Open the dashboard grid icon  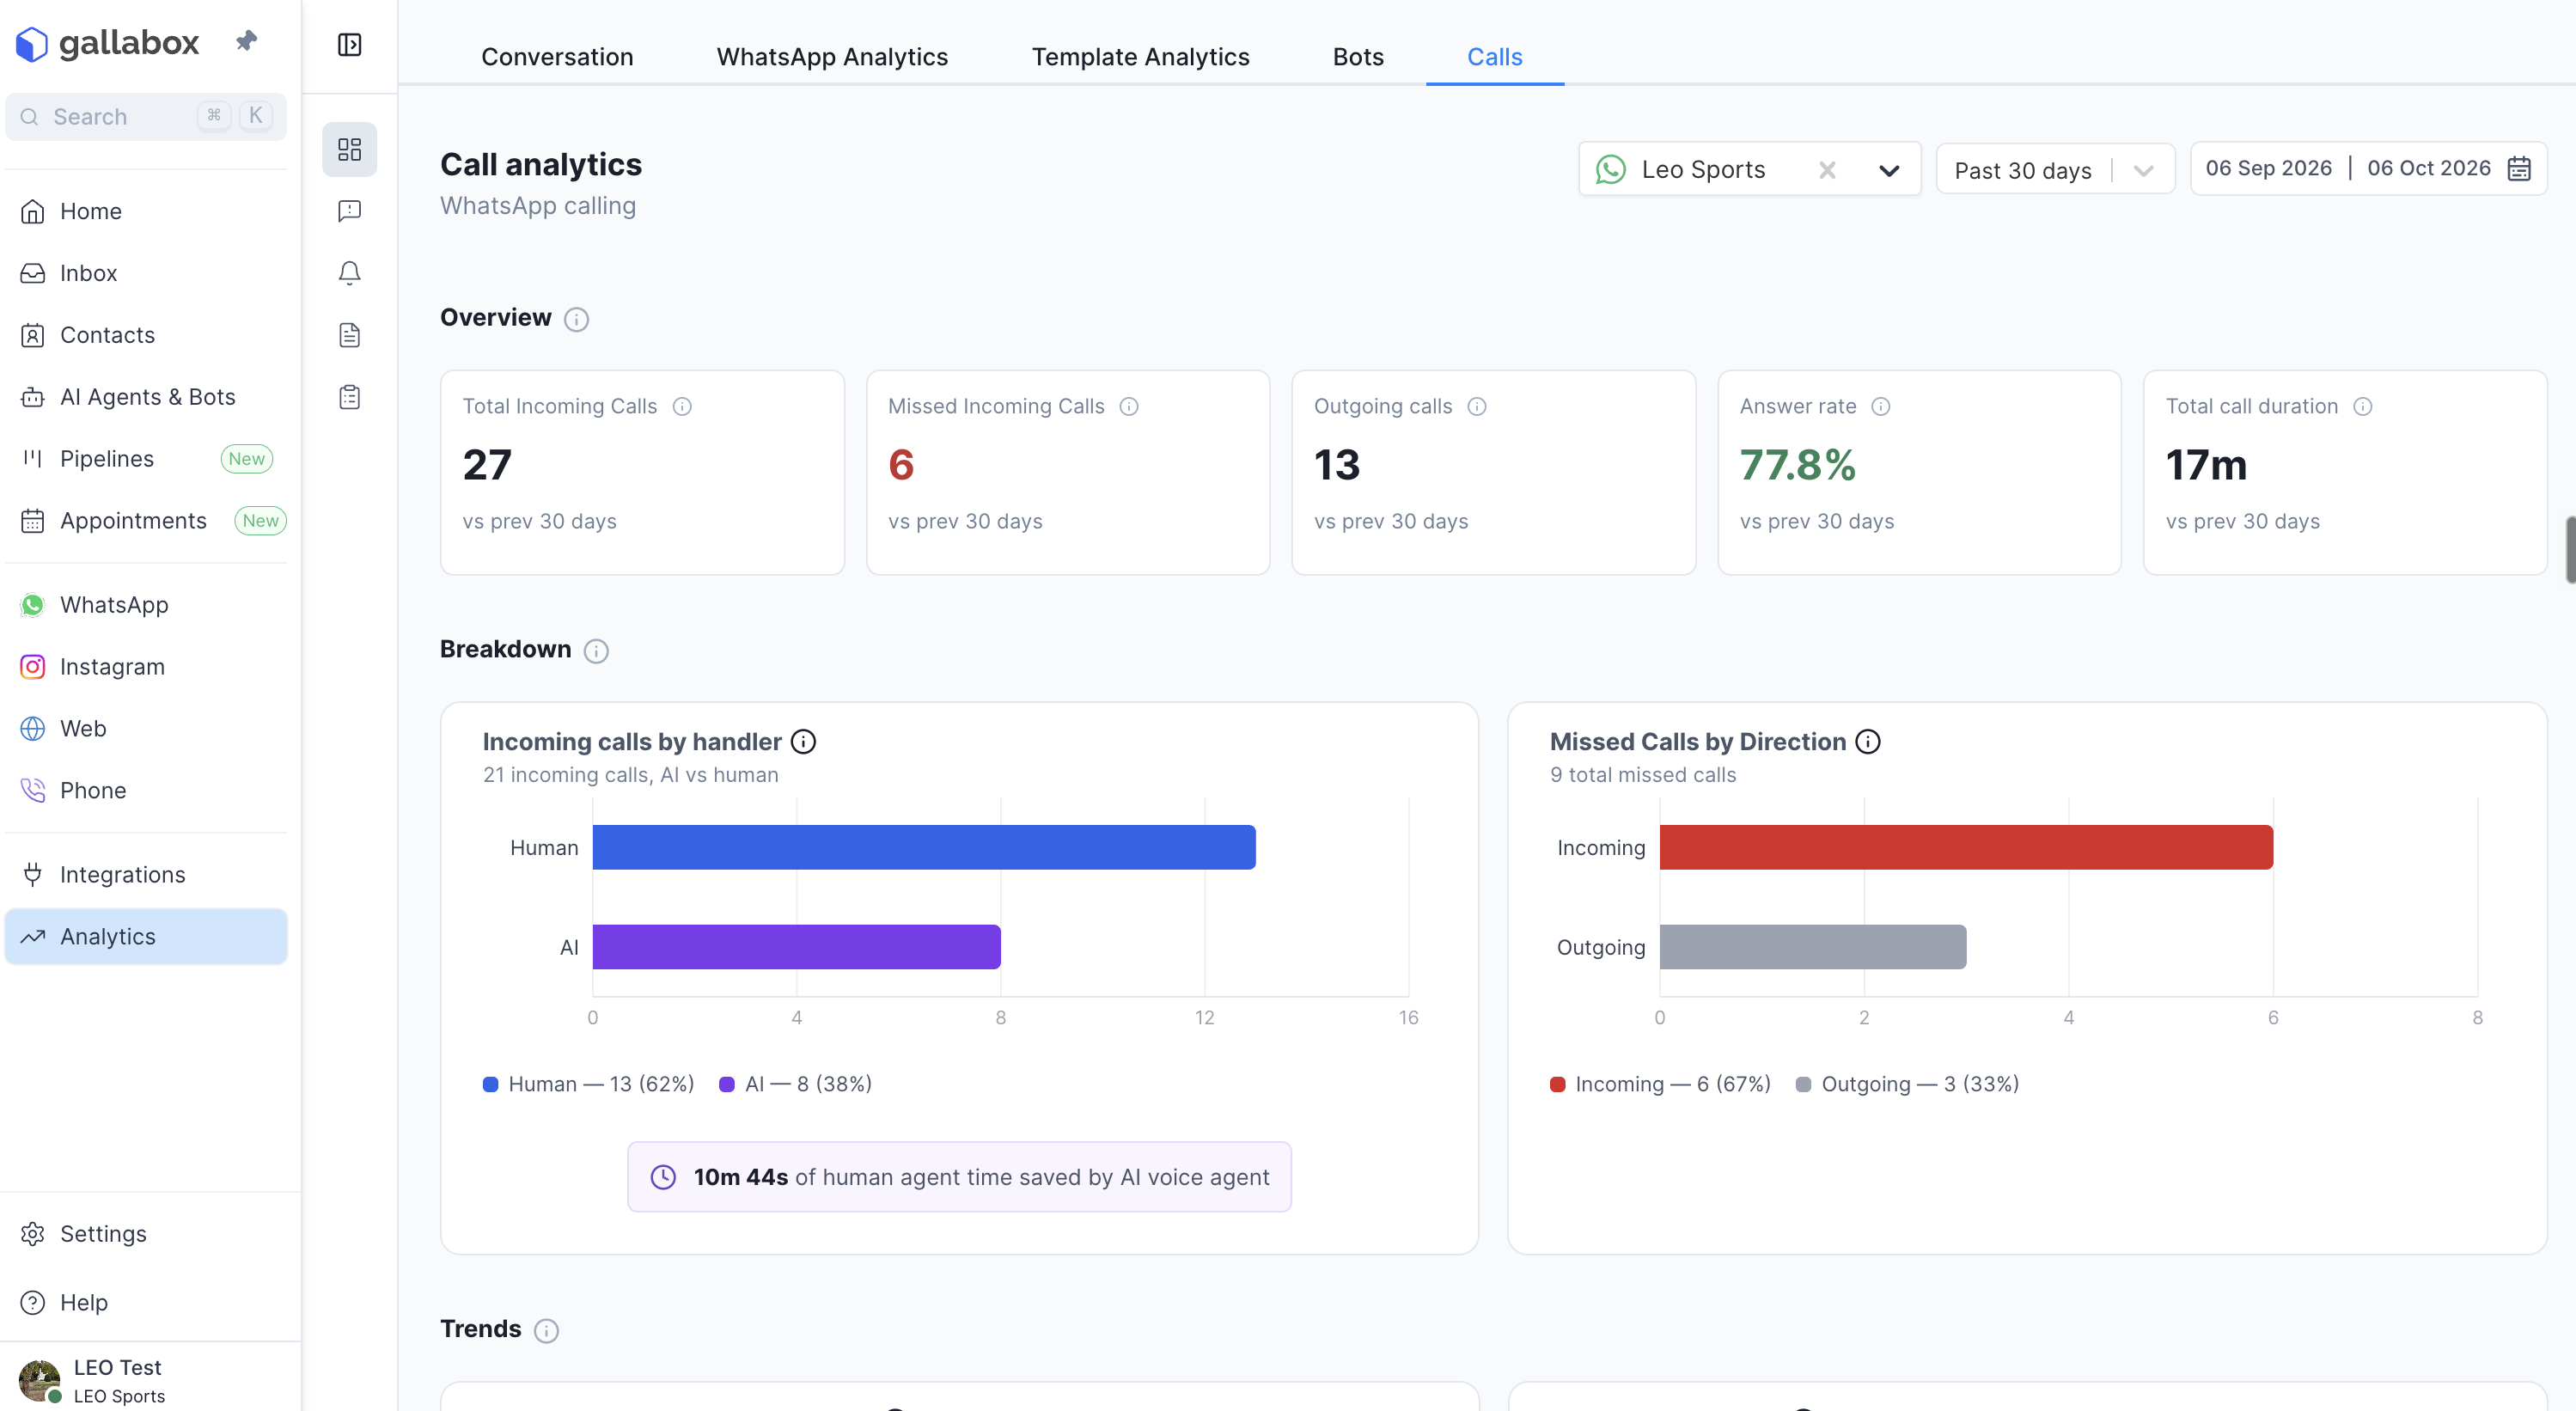pos(349,150)
